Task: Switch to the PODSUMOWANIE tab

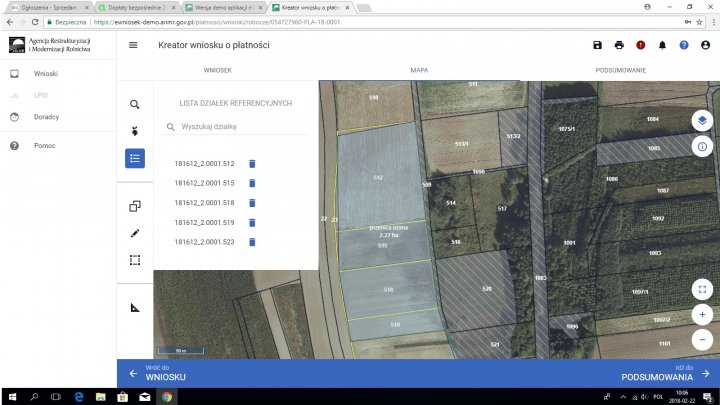Action: coord(620,70)
